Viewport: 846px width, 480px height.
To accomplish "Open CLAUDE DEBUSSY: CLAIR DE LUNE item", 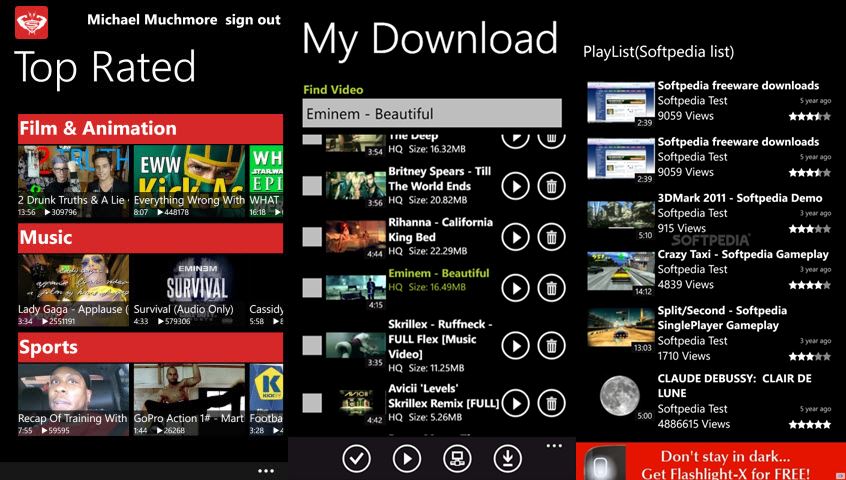I will [709, 401].
